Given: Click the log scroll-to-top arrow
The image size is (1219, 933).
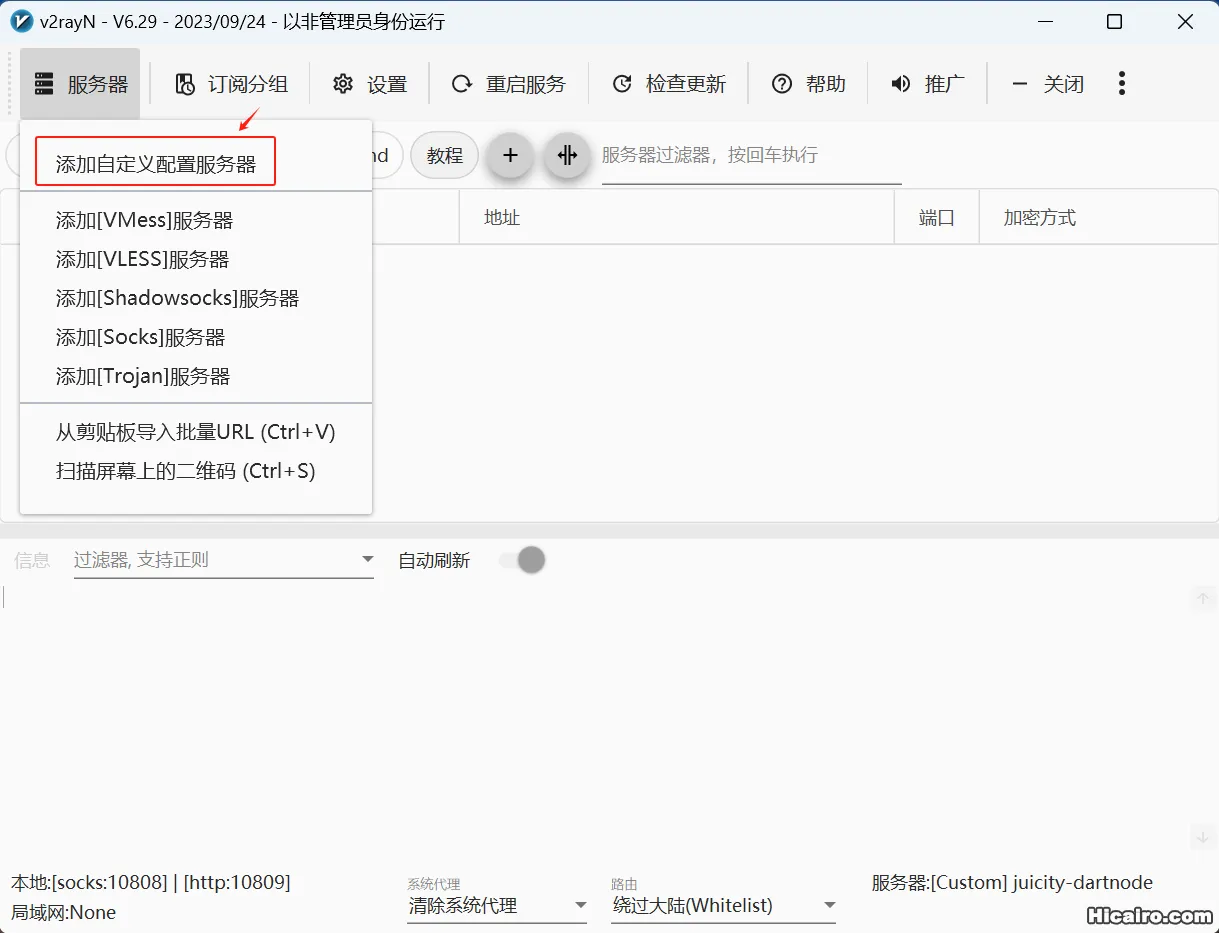Looking at the screenshot, I should (1202, 598).
